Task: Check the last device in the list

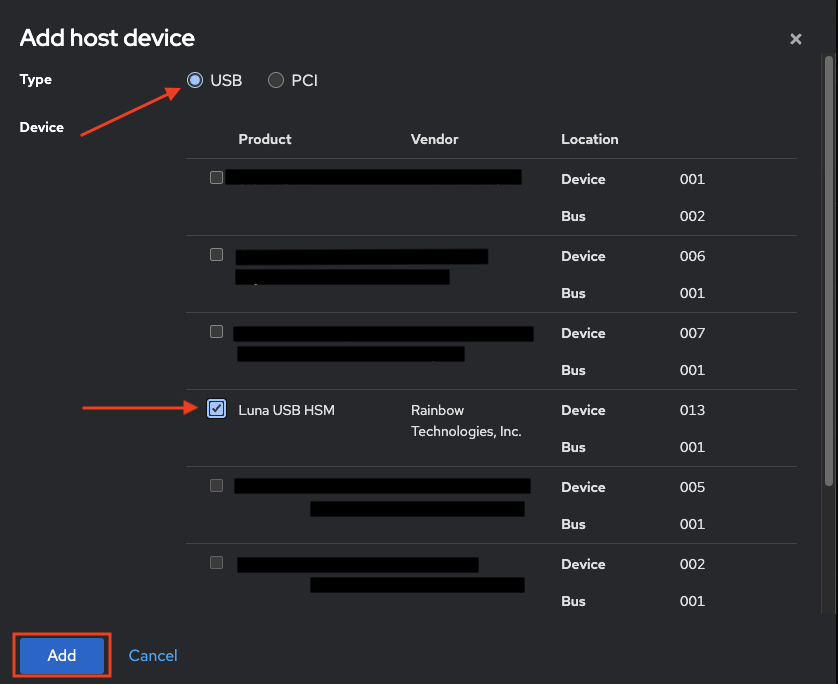Action: tap(216, 563)
